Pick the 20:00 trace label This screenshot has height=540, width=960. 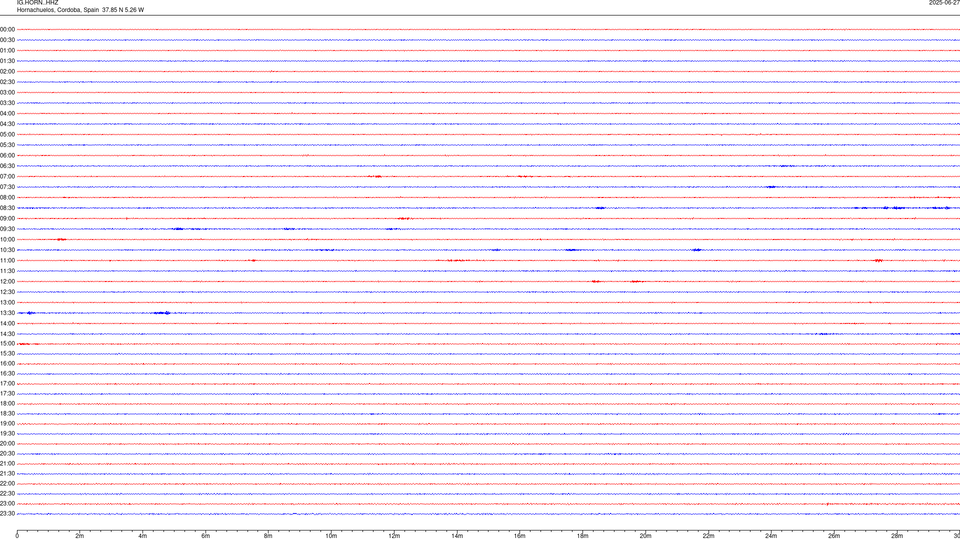click(7, 443)
